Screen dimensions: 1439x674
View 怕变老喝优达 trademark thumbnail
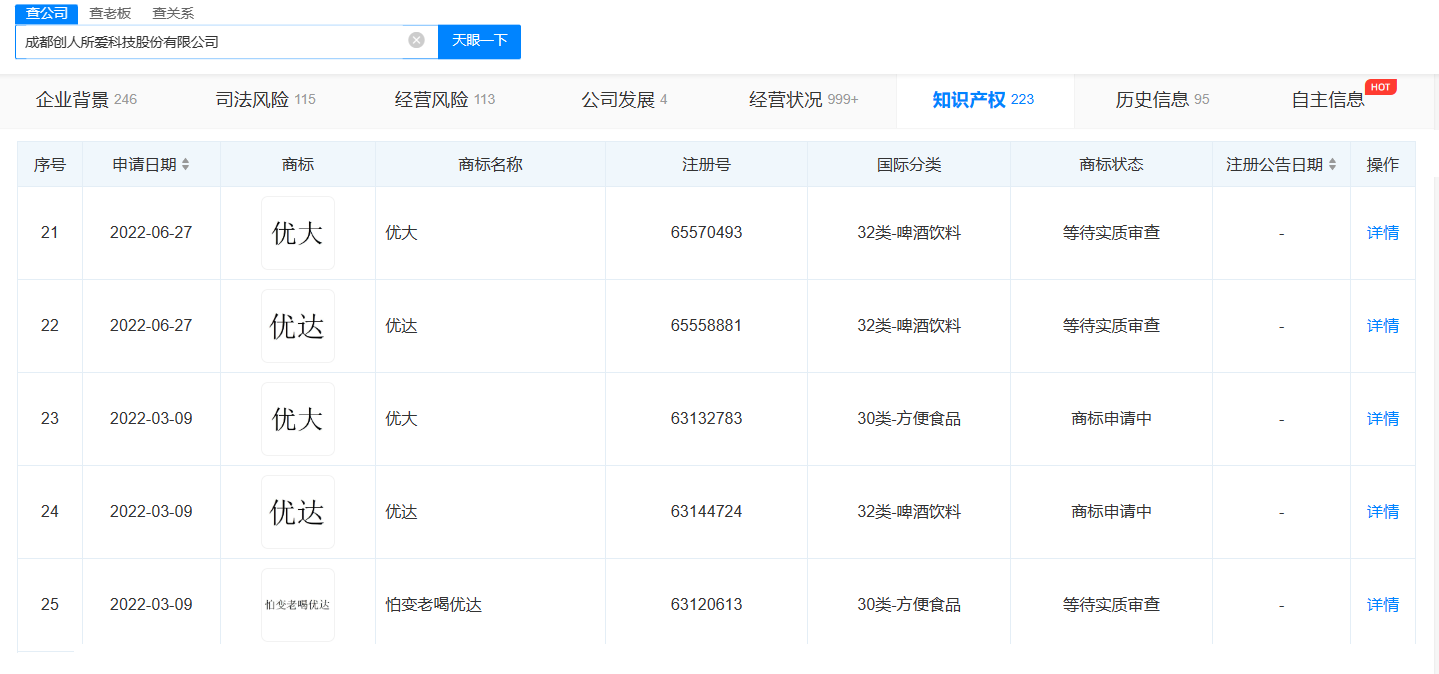298,605
